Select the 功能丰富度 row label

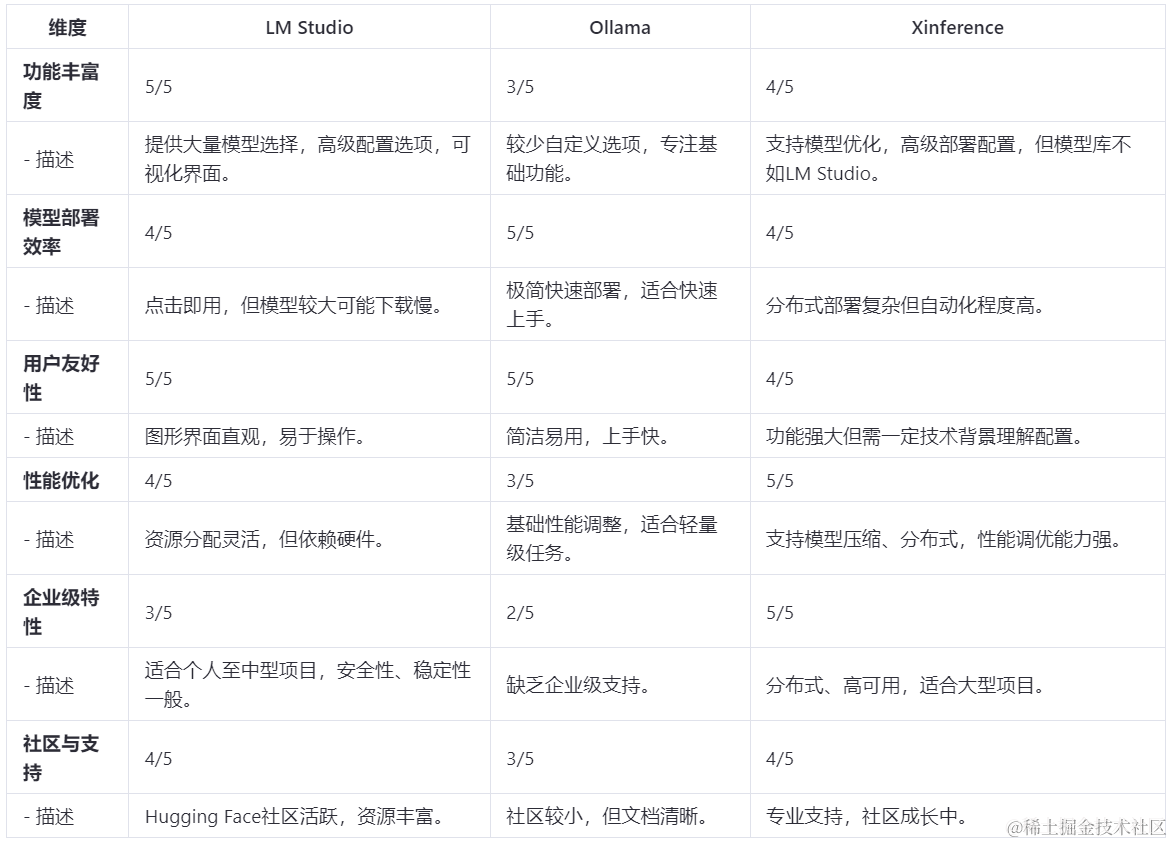tap(61, 86)
